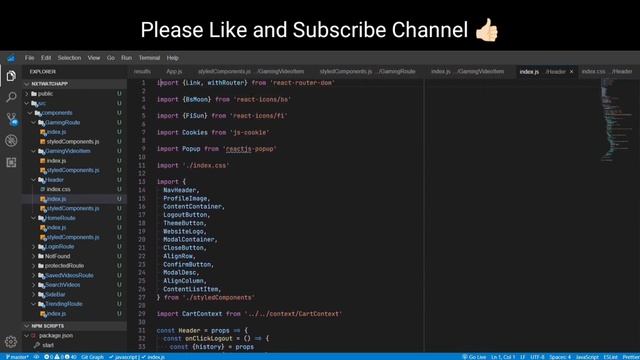Screen dimensions: 640x360
Task: Open styledComponents.js under GamingRoute folder
Action: 74,142
